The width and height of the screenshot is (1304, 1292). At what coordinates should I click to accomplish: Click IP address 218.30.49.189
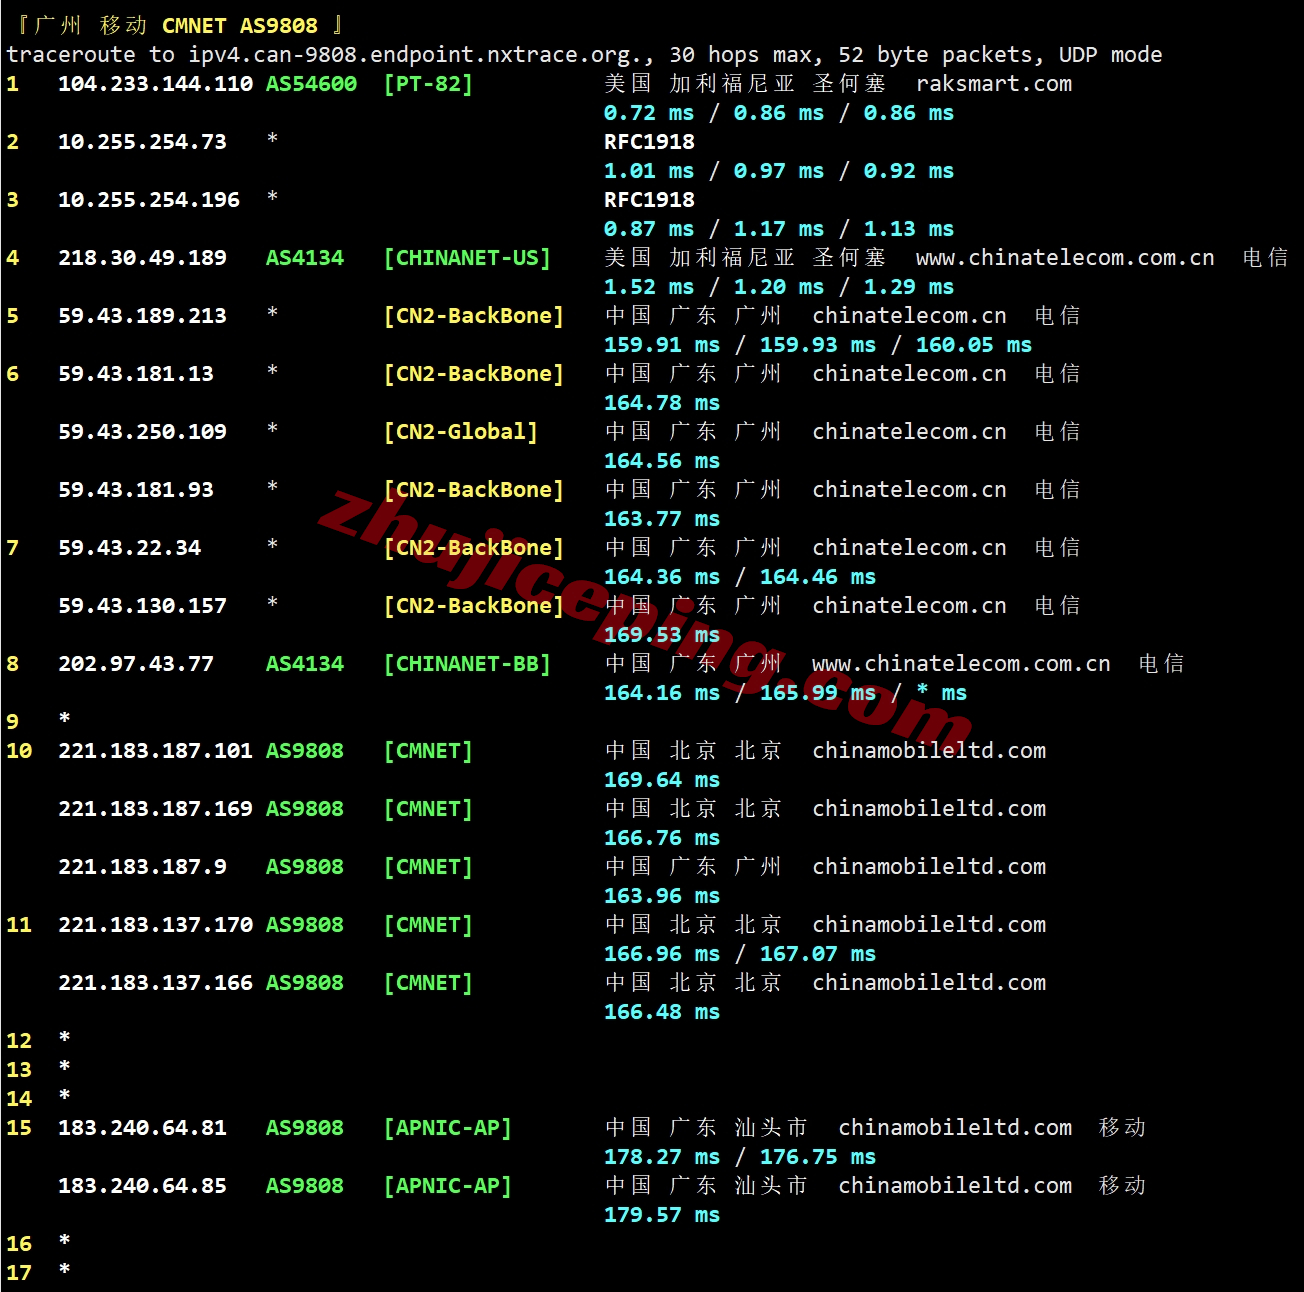142,258
